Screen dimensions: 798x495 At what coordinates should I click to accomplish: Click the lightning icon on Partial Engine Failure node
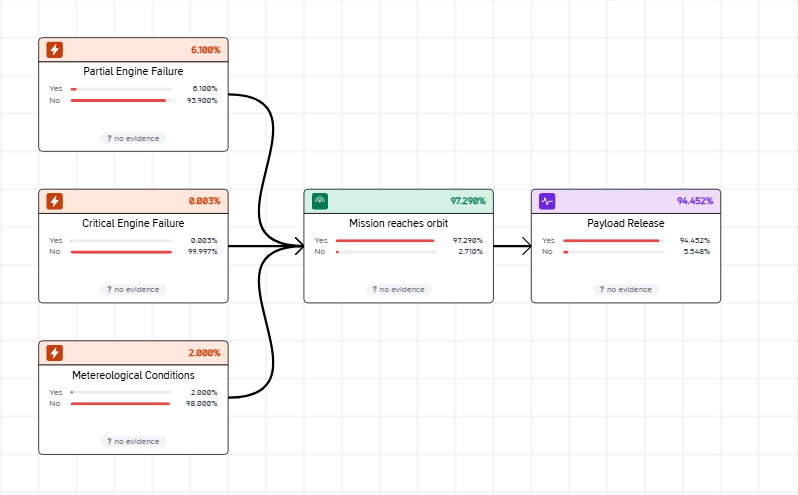point(54,50)
